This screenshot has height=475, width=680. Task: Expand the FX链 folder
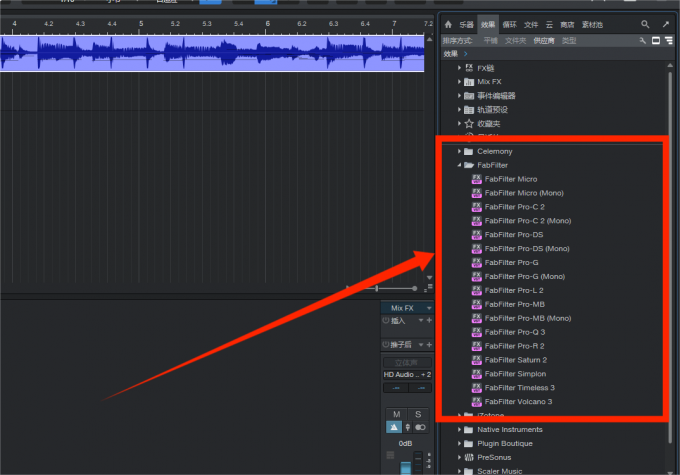459,68
